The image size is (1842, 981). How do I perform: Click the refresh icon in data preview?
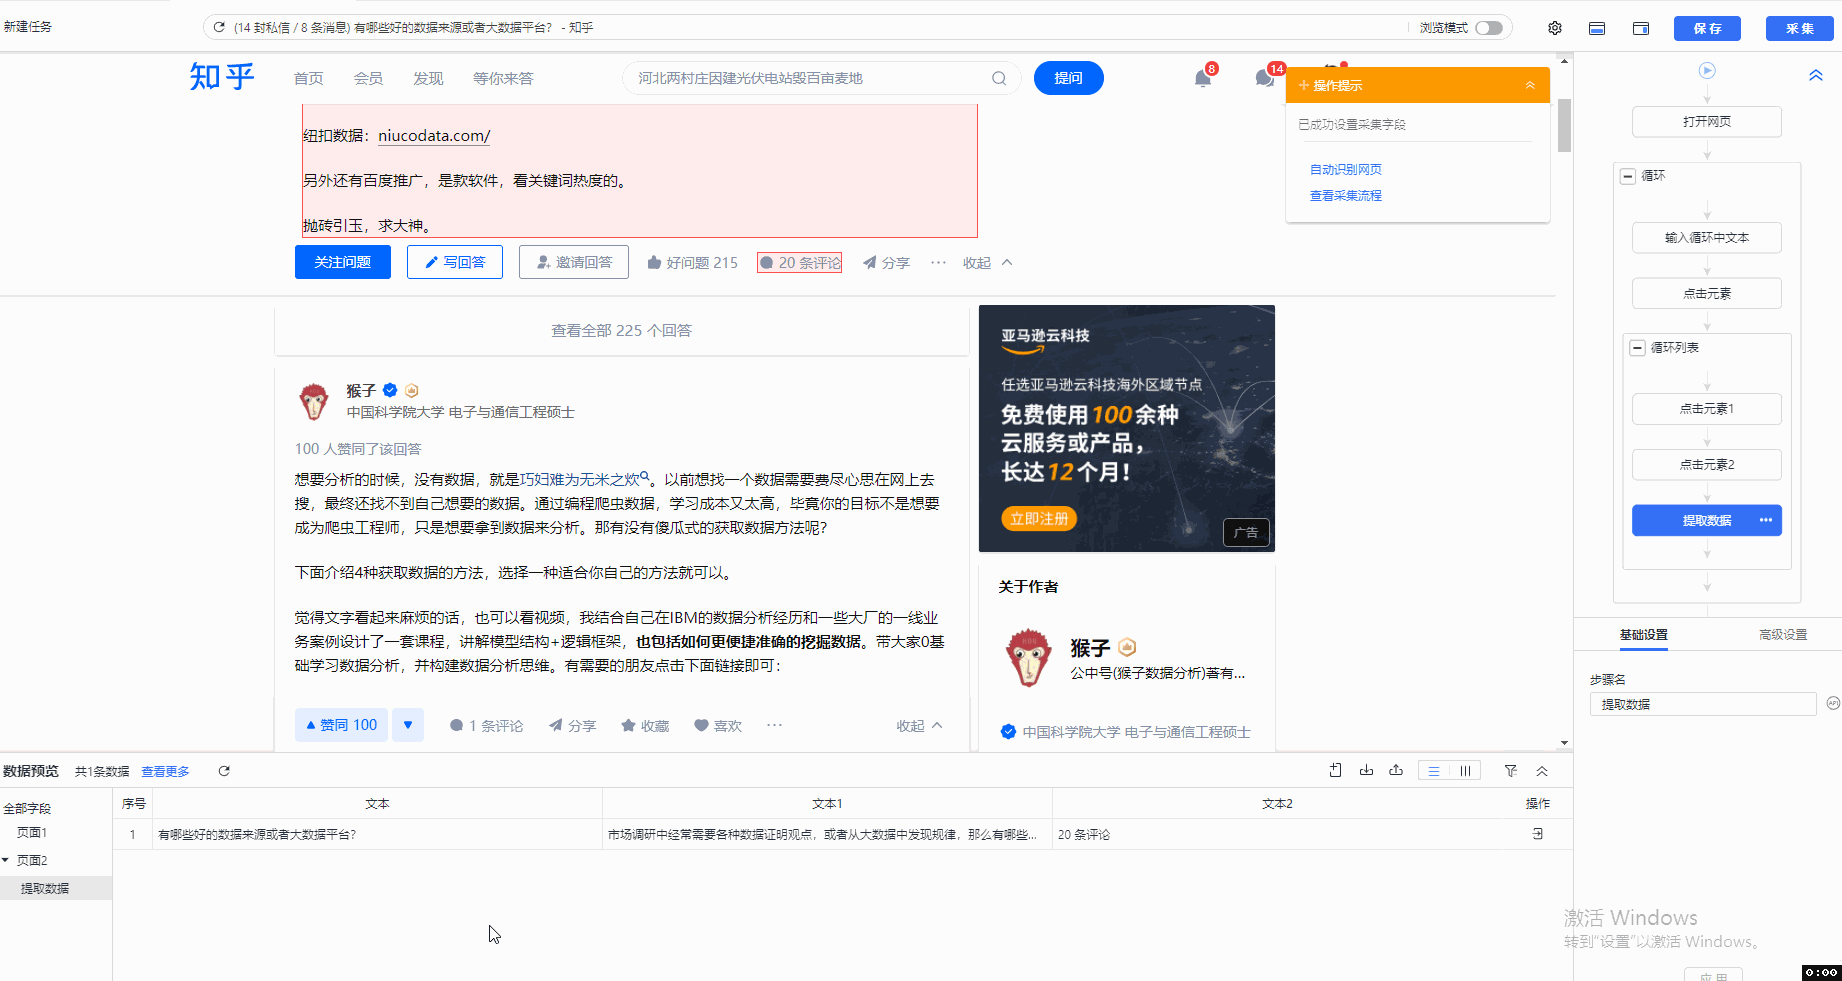pyautogui.click(x=224, y=771)
